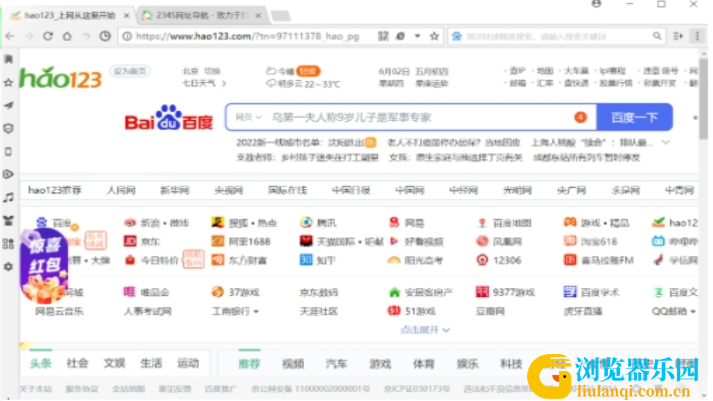Open the QR code icon in address bar

[x=383, y=36]
